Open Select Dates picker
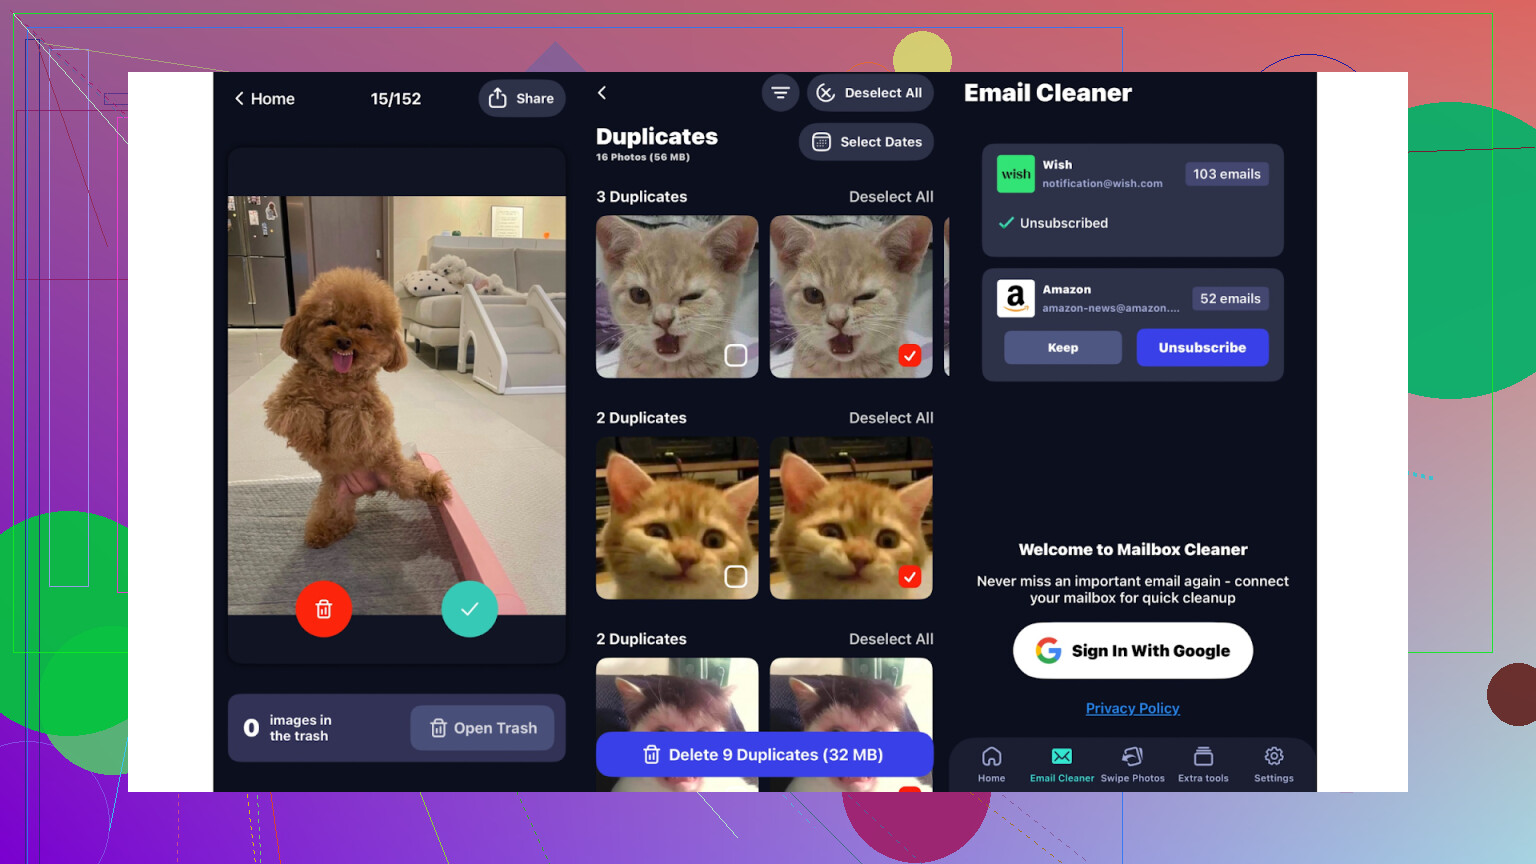Image resolution: width=1536 pixels, height=864 pixels. [x=866, y=142]
